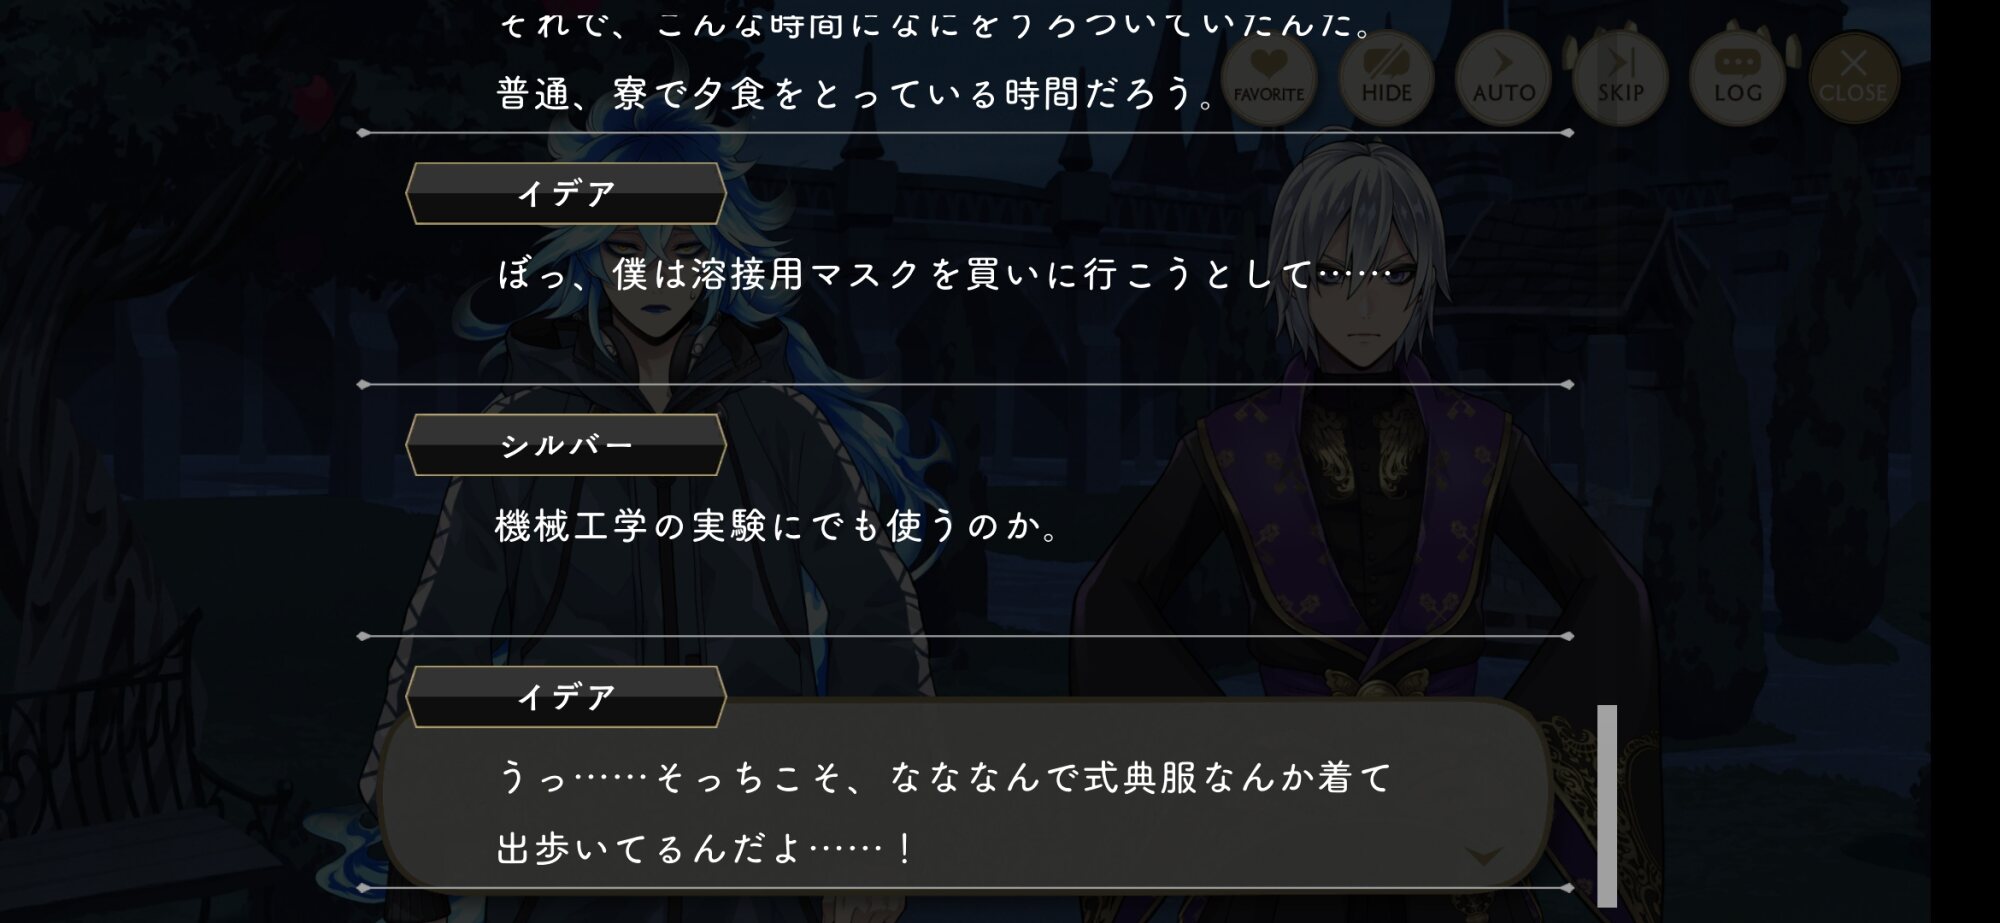Hide the dialogue with HIDE button
2000x923 pixels.
(1386, 78)
